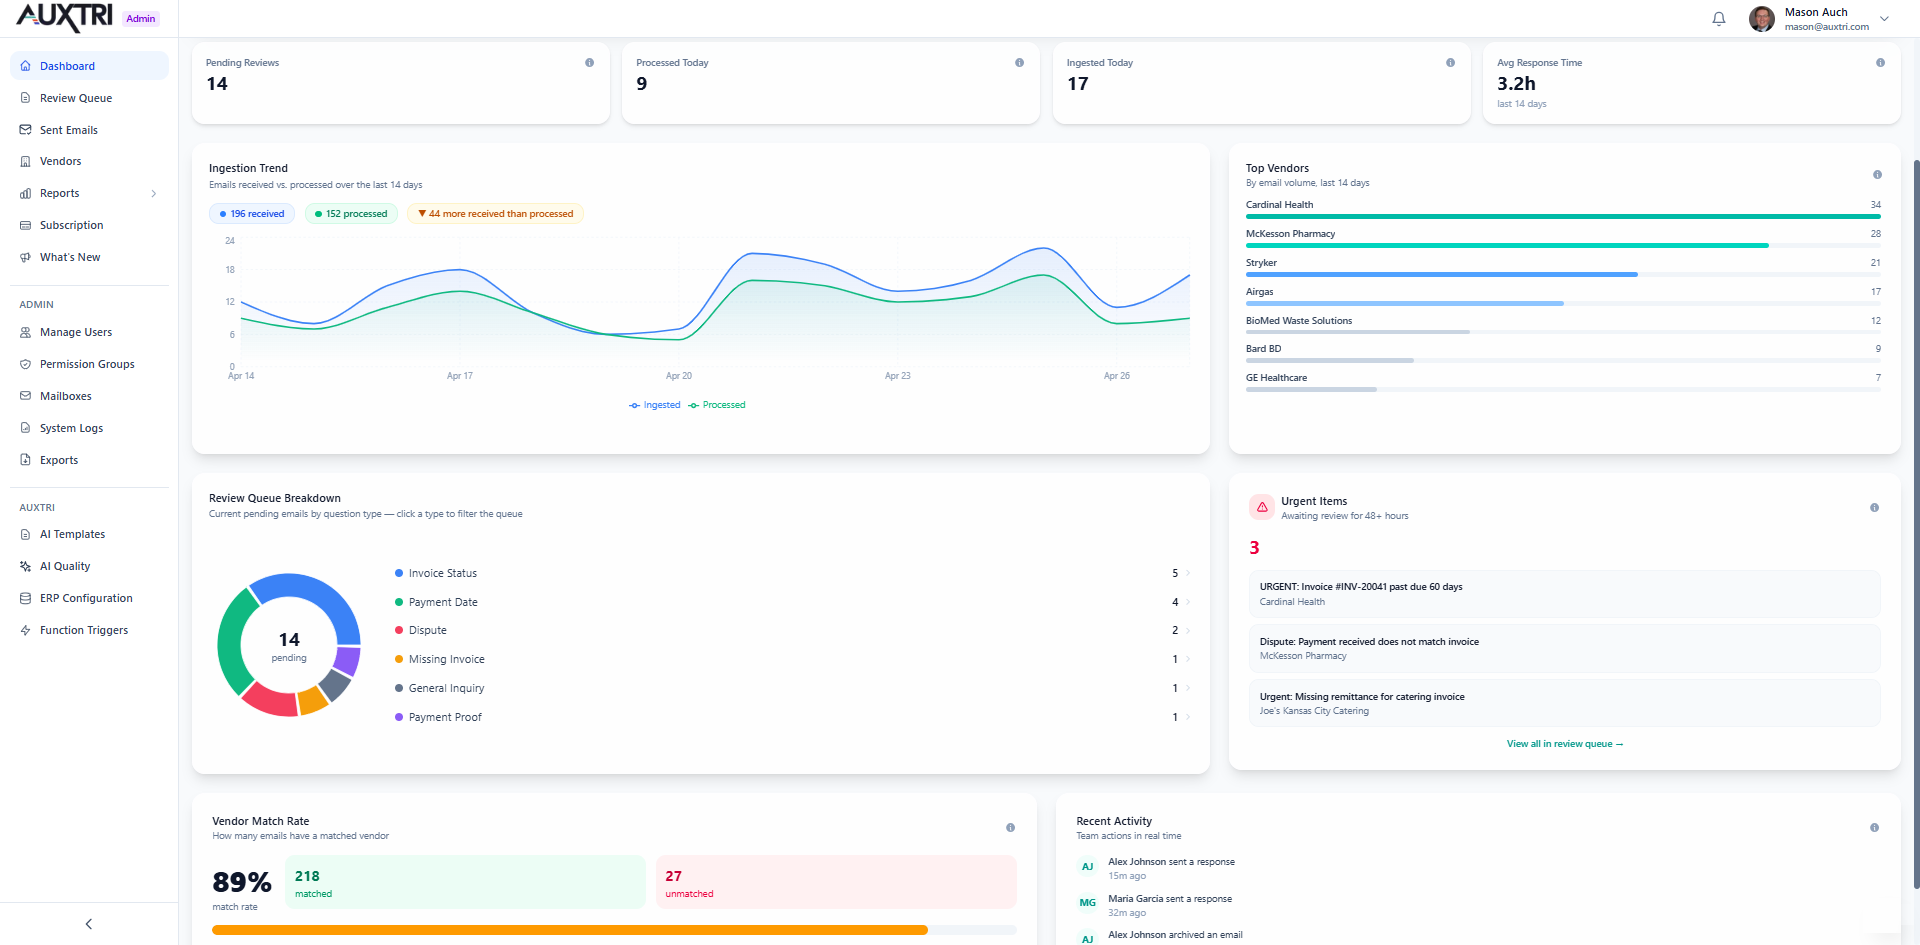Expand the Invoice Status queue row
This screenshot has width=1920, height=945.
(1188, 573)
